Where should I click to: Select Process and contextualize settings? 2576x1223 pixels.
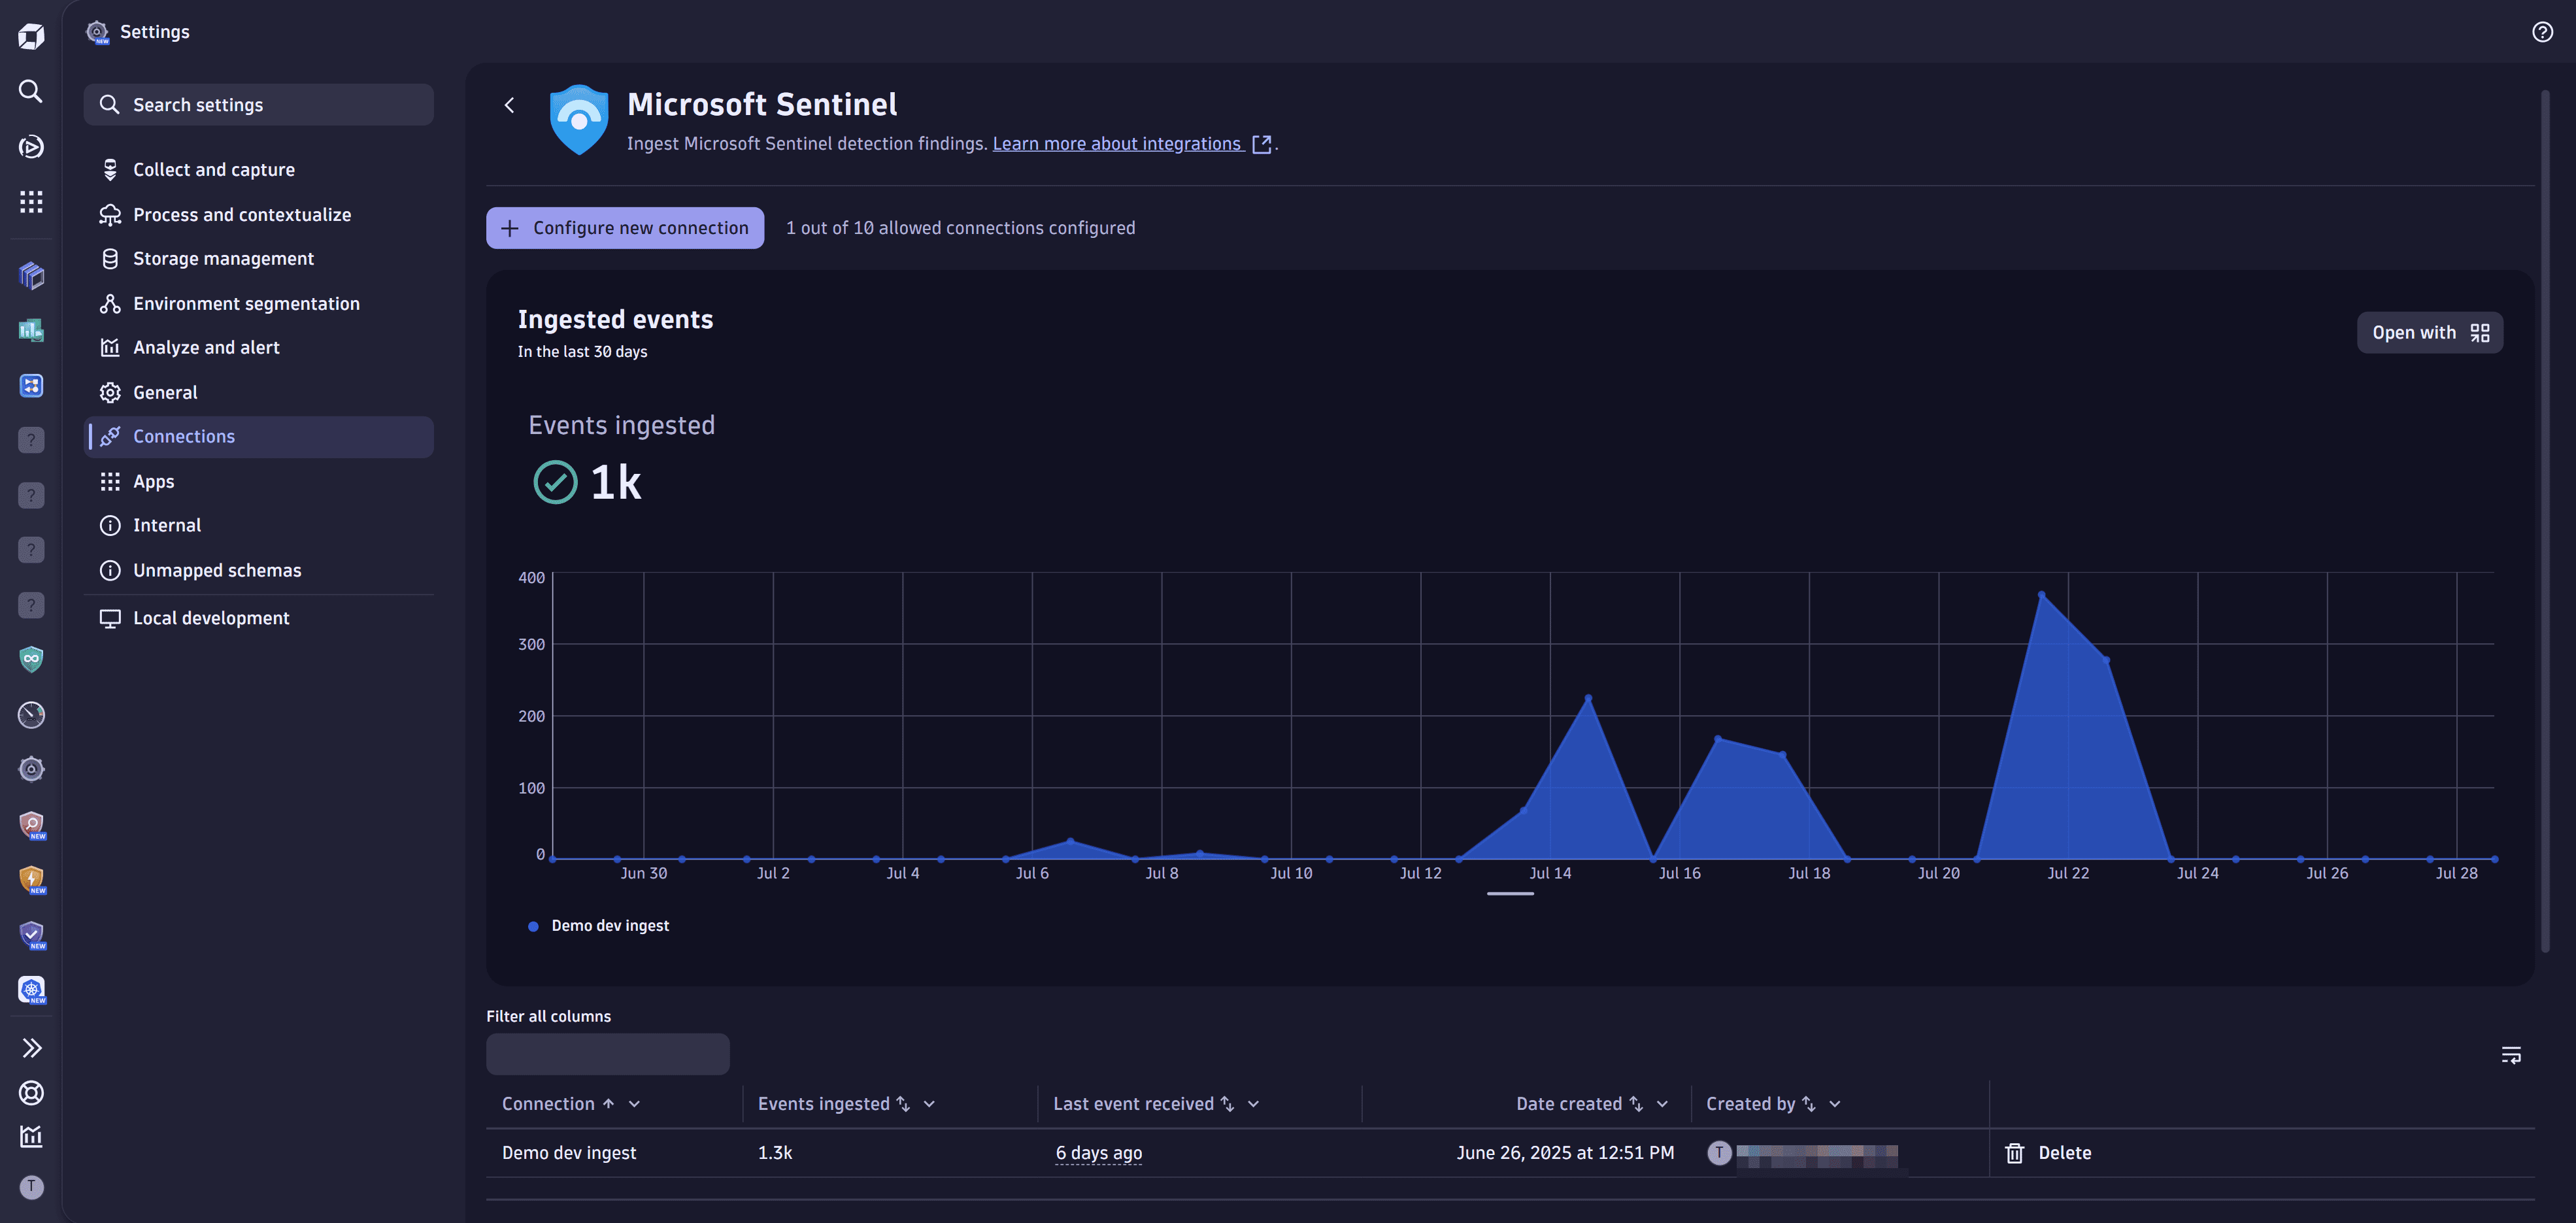pos(258,214)
